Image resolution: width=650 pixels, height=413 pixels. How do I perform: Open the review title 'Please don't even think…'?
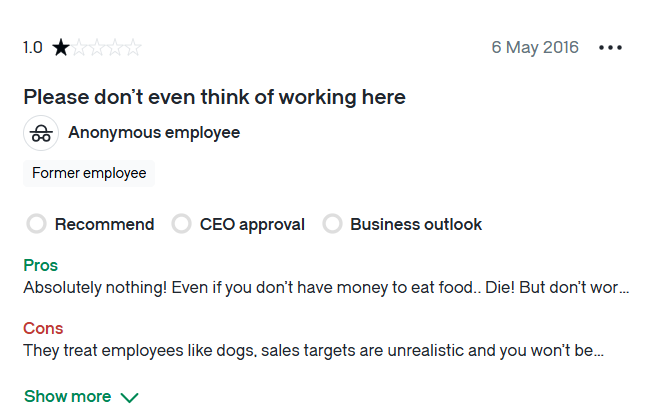point(214,97)
